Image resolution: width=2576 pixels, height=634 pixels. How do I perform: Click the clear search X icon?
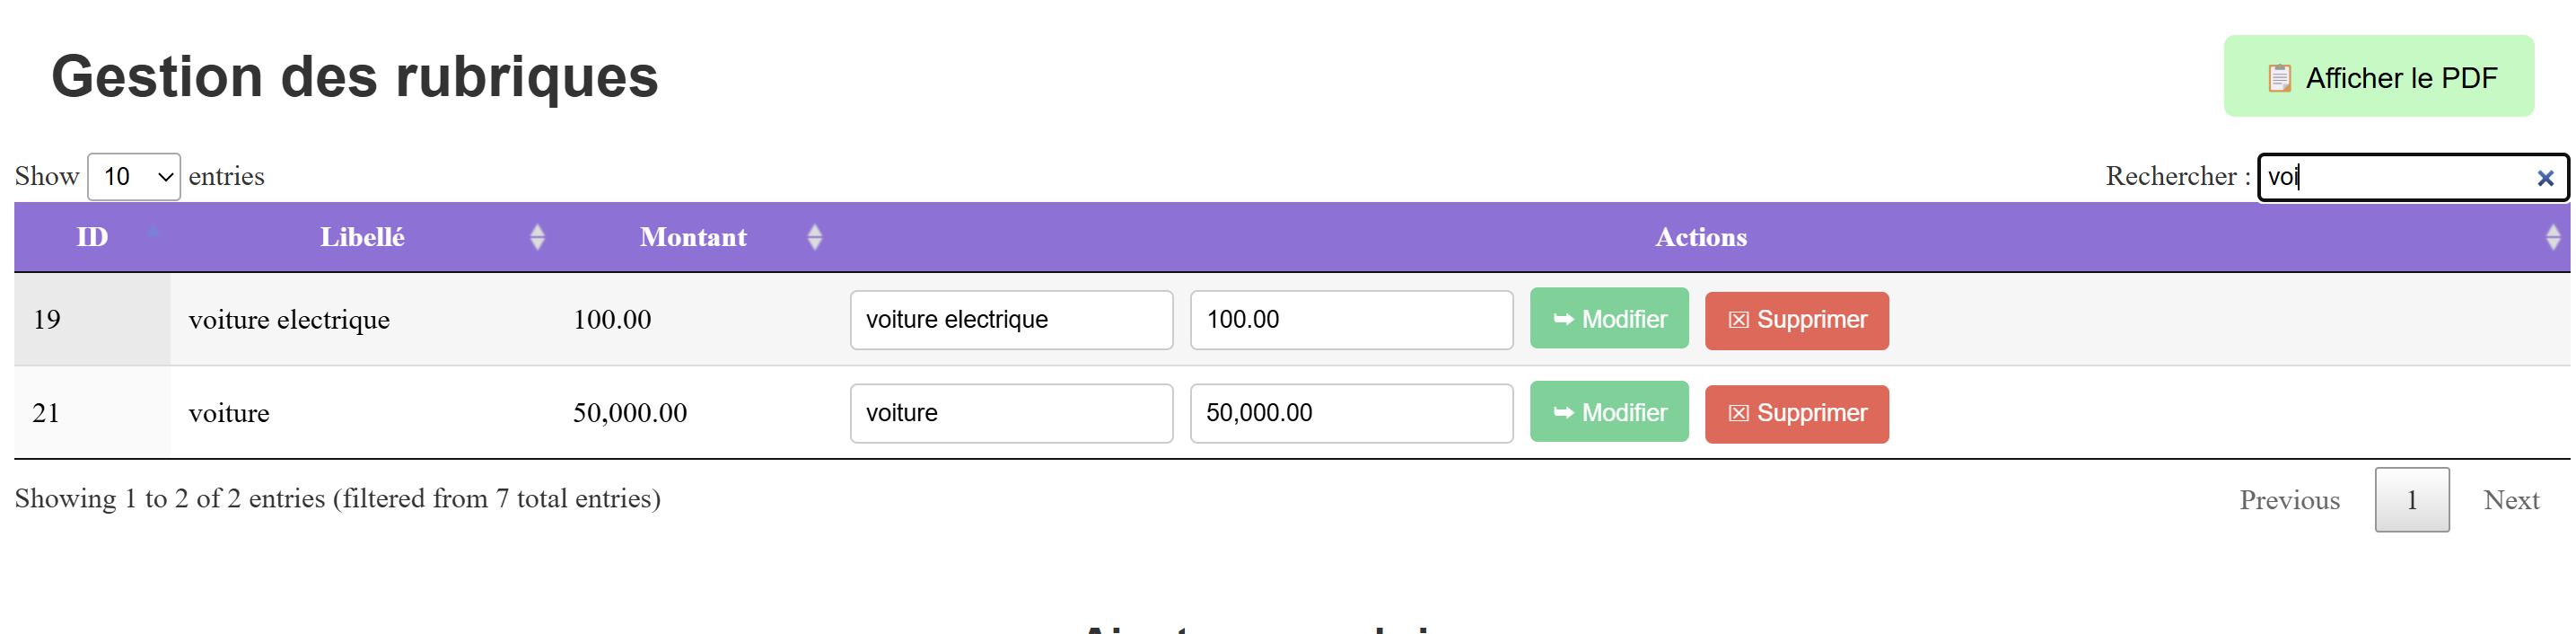pyautogui.click(x=2545, y=178)
